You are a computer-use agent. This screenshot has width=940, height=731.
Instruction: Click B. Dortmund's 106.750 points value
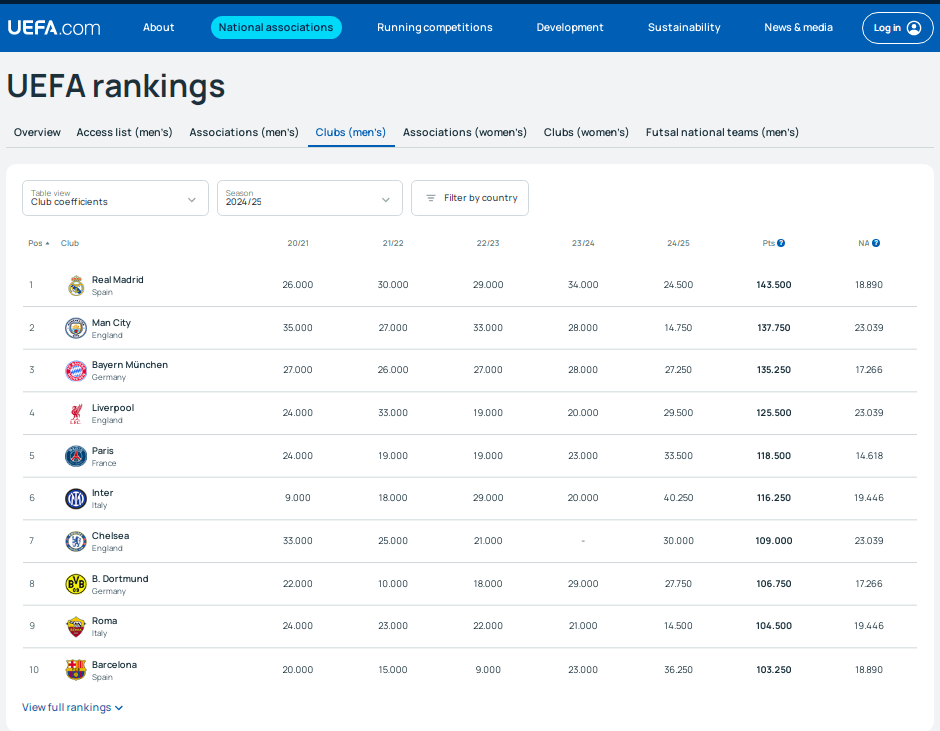[774, 584]
